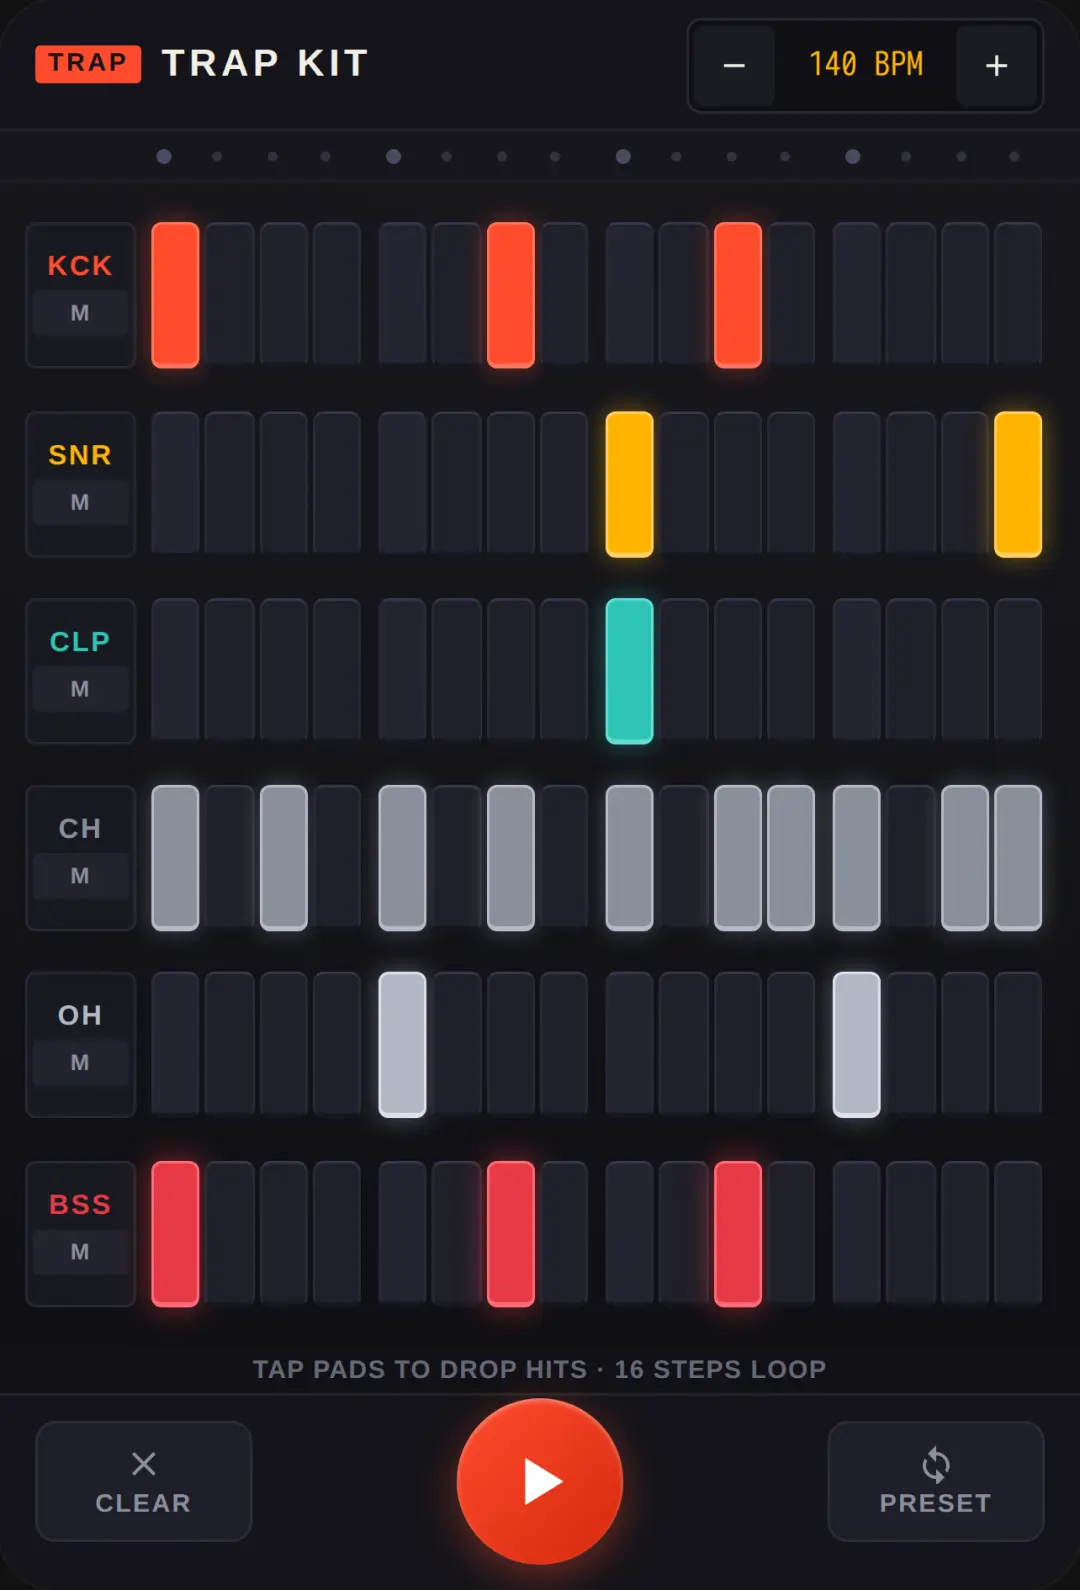Turn off BSS step 11 pad
Viewport: 1080px width, 1590px height.
pos(738,1234)
